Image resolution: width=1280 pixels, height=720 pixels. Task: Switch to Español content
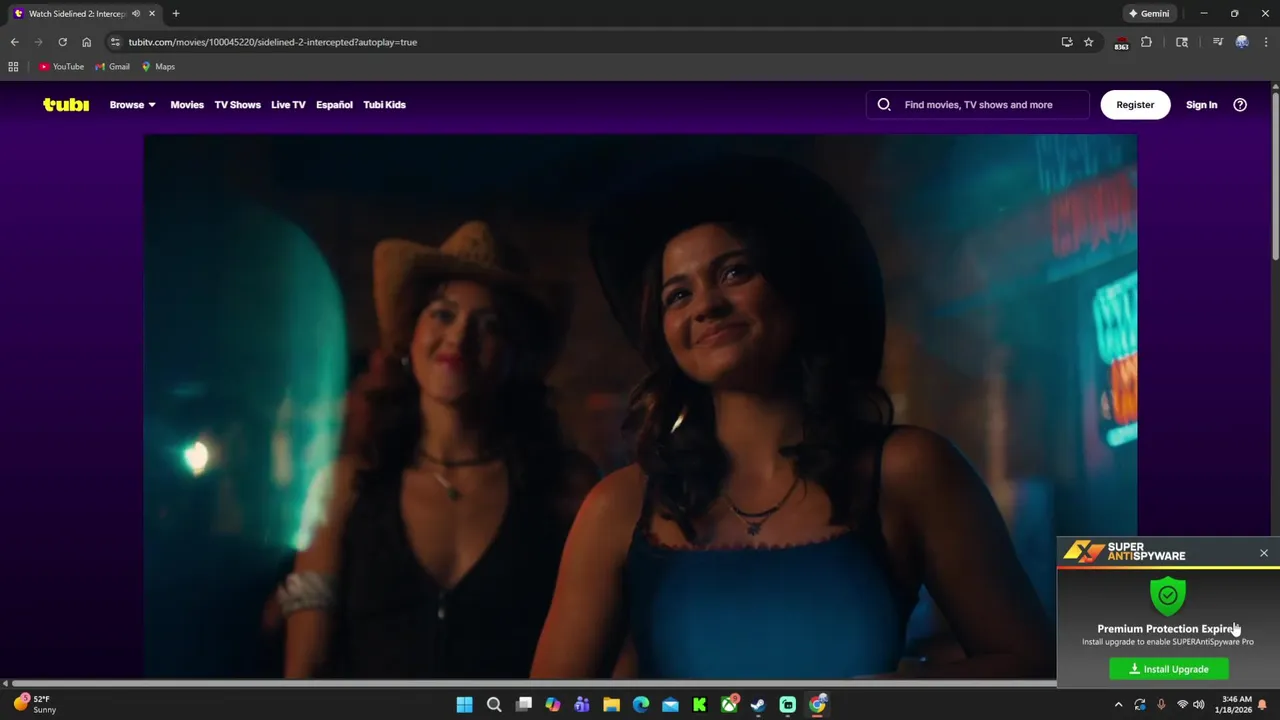tap(334, 104)
